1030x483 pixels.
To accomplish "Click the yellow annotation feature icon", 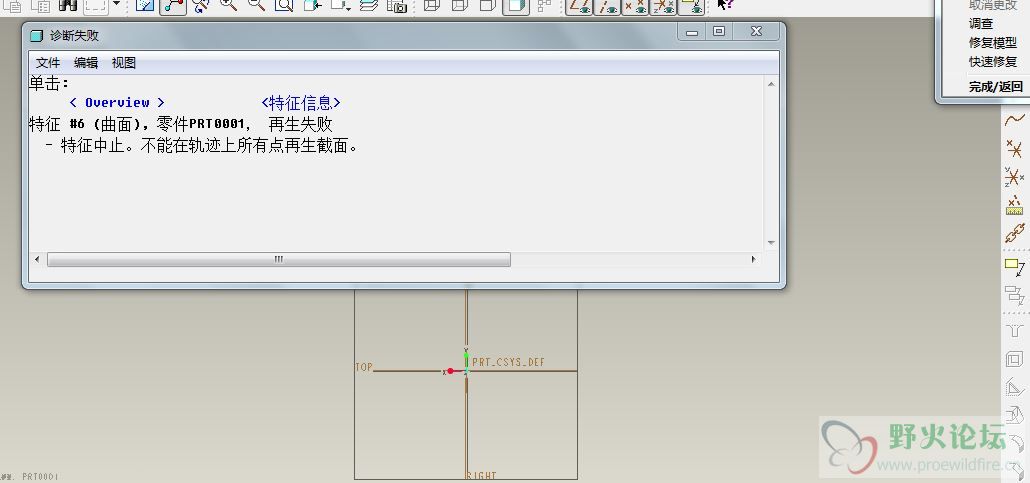I will (x=1014, y=267).
